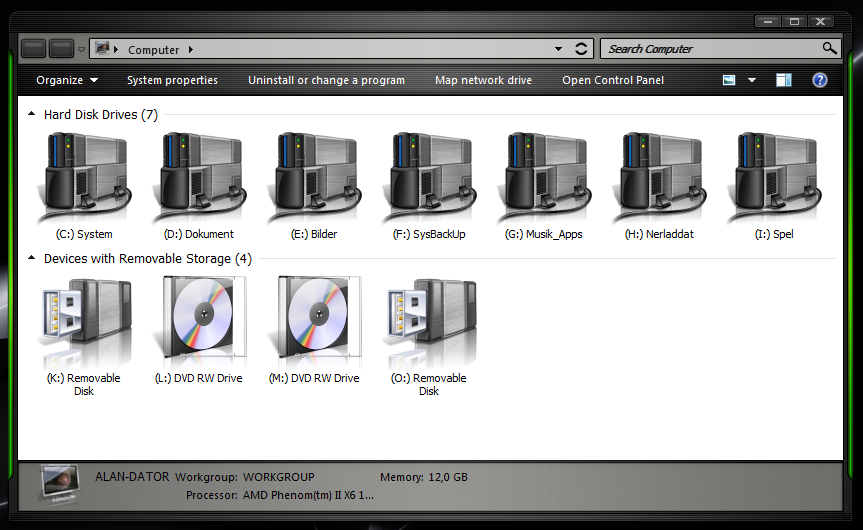Open the (C:) System drive icon
The width and height of the screenshot is (863, 530).
point(84,178)
